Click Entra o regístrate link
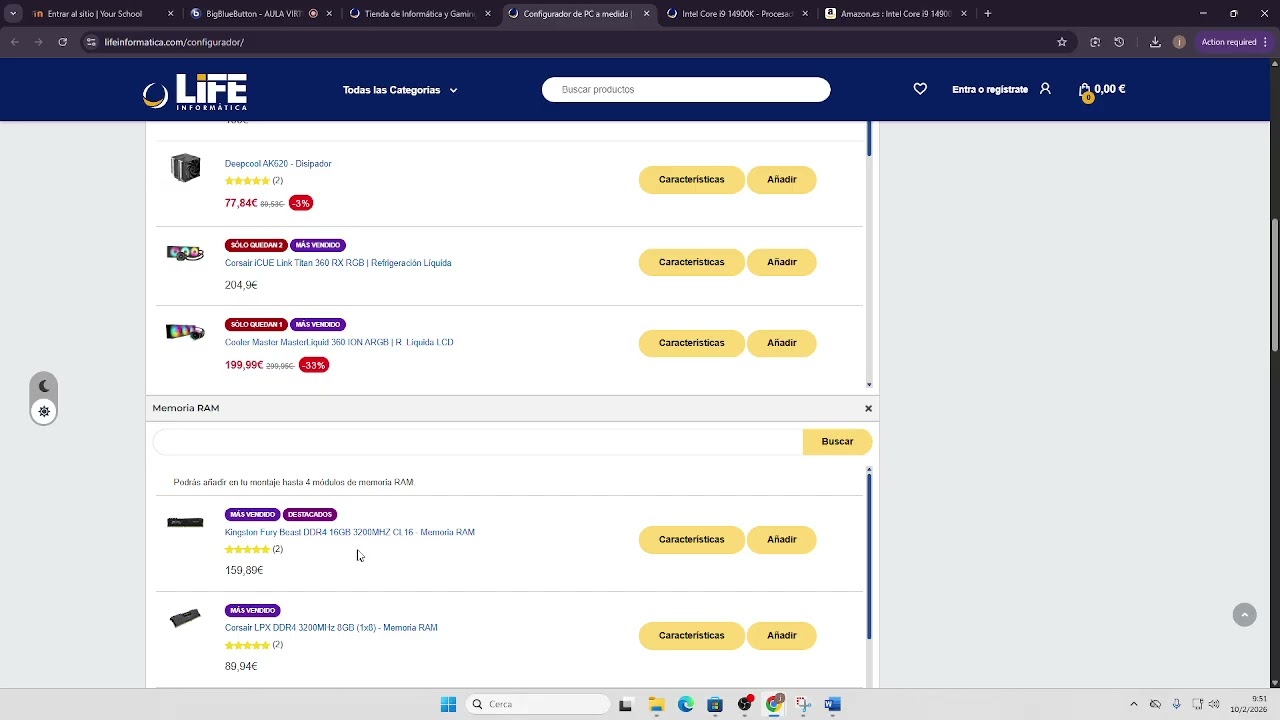The image size is (1280, 720). tap(990, 90)
